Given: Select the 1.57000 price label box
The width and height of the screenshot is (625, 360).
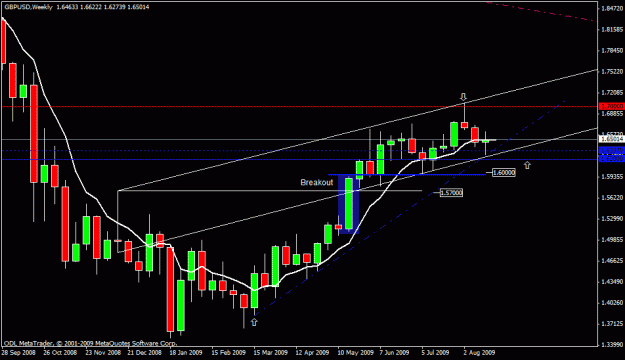Looking at the screenshot, I should [x=451, y=193].
